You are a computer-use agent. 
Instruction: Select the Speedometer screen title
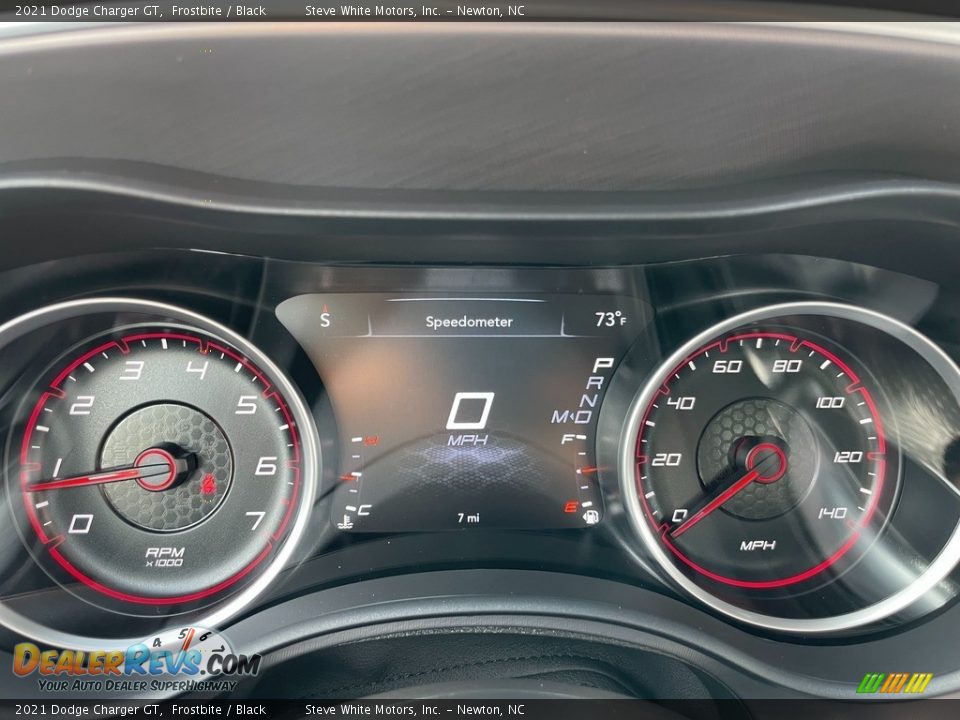(469, 321)
